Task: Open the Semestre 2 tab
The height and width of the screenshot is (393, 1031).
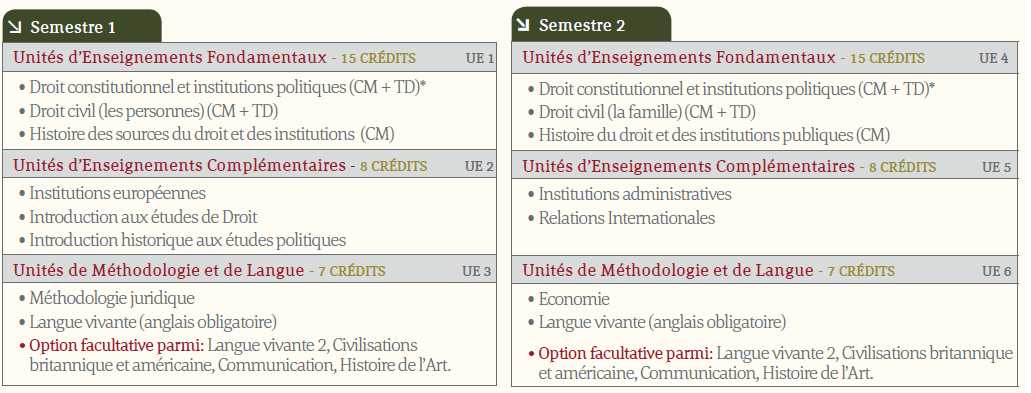Action: point(591,25)
